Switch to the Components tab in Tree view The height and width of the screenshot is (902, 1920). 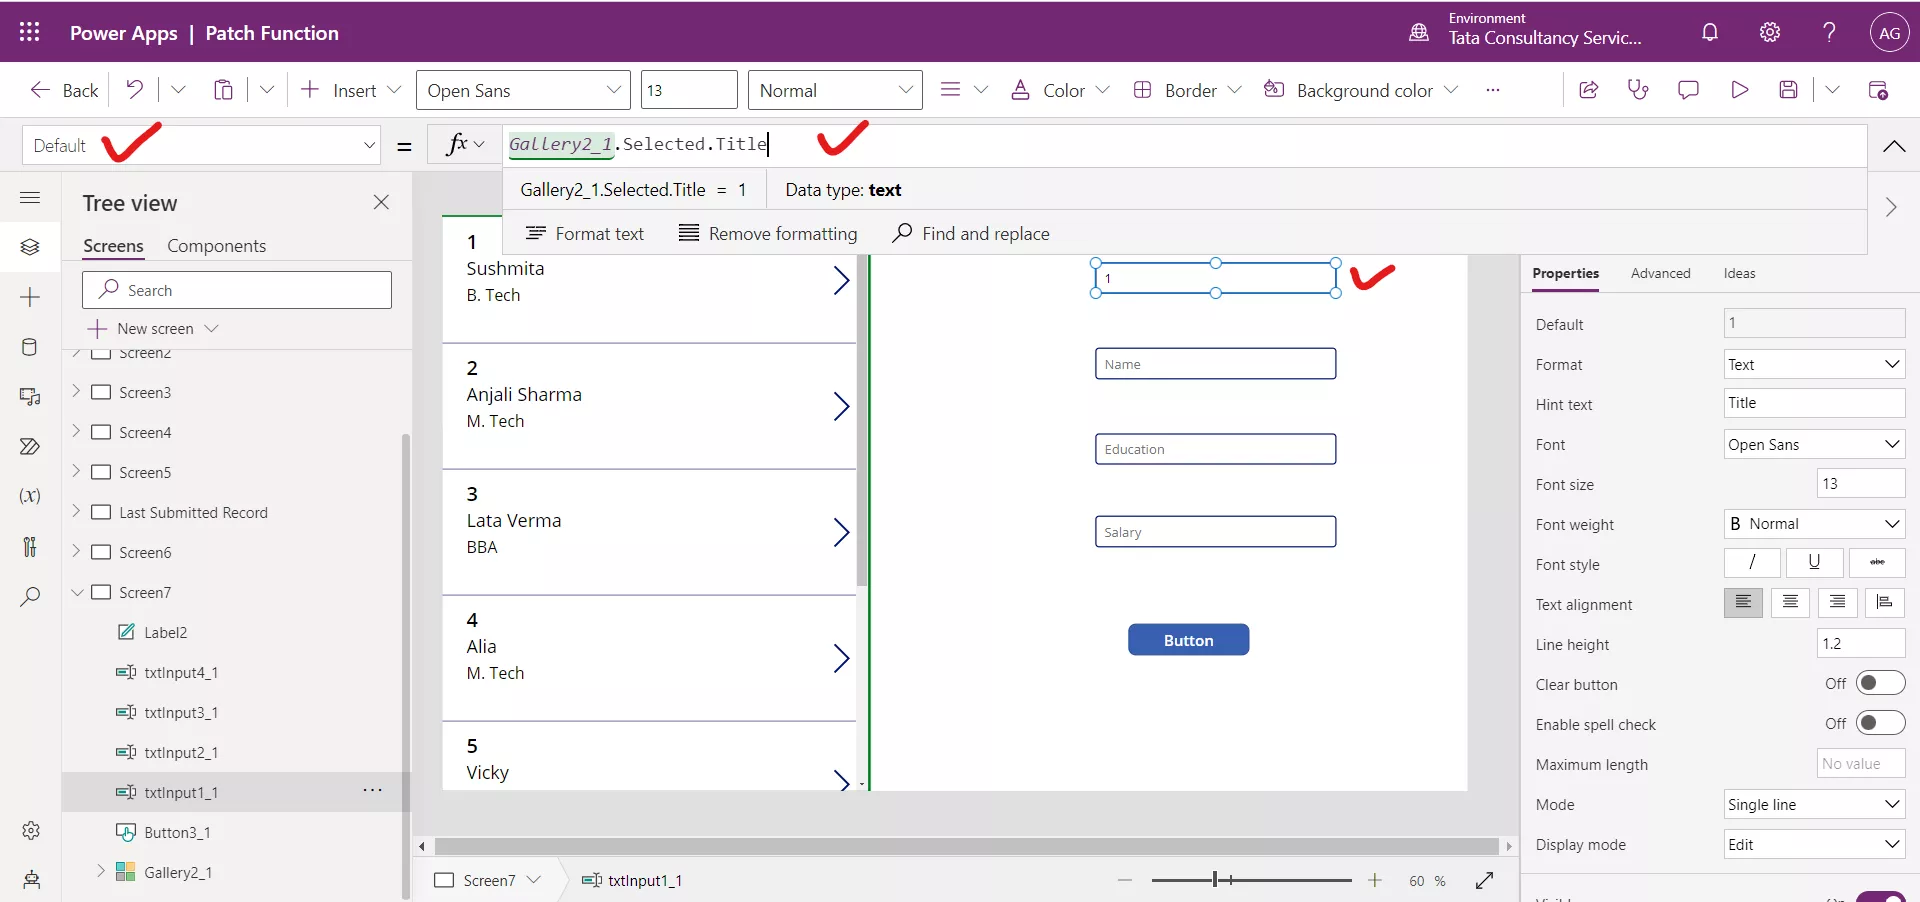click(217, 245)
